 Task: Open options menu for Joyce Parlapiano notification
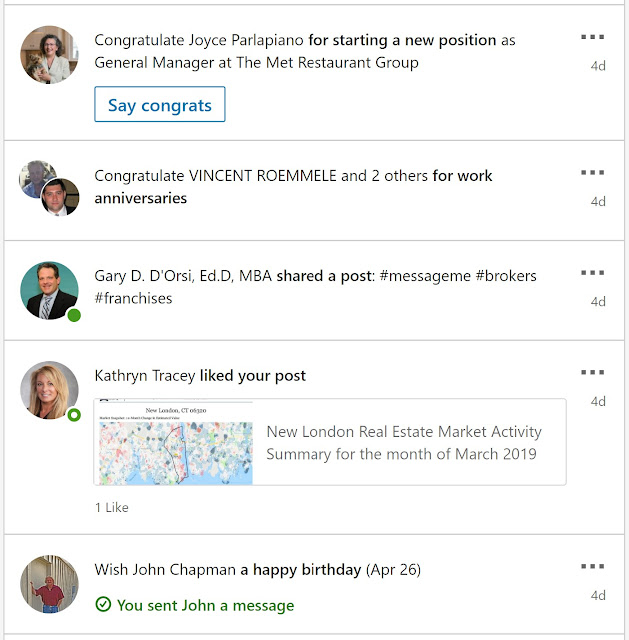tap(592, 37)
